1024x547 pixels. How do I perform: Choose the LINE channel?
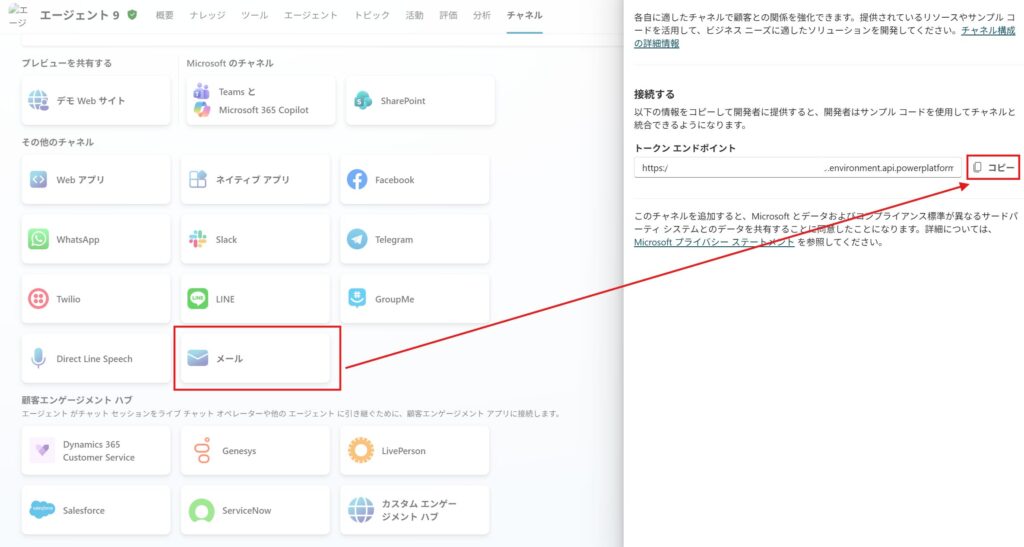255,299
